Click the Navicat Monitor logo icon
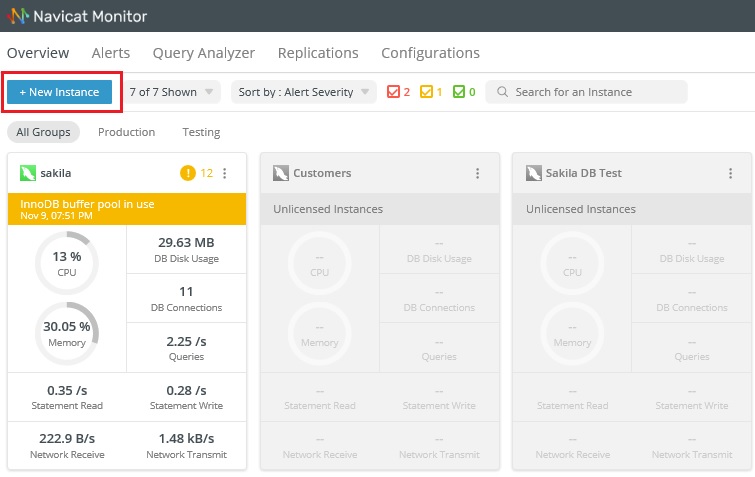 pos(18,16)
